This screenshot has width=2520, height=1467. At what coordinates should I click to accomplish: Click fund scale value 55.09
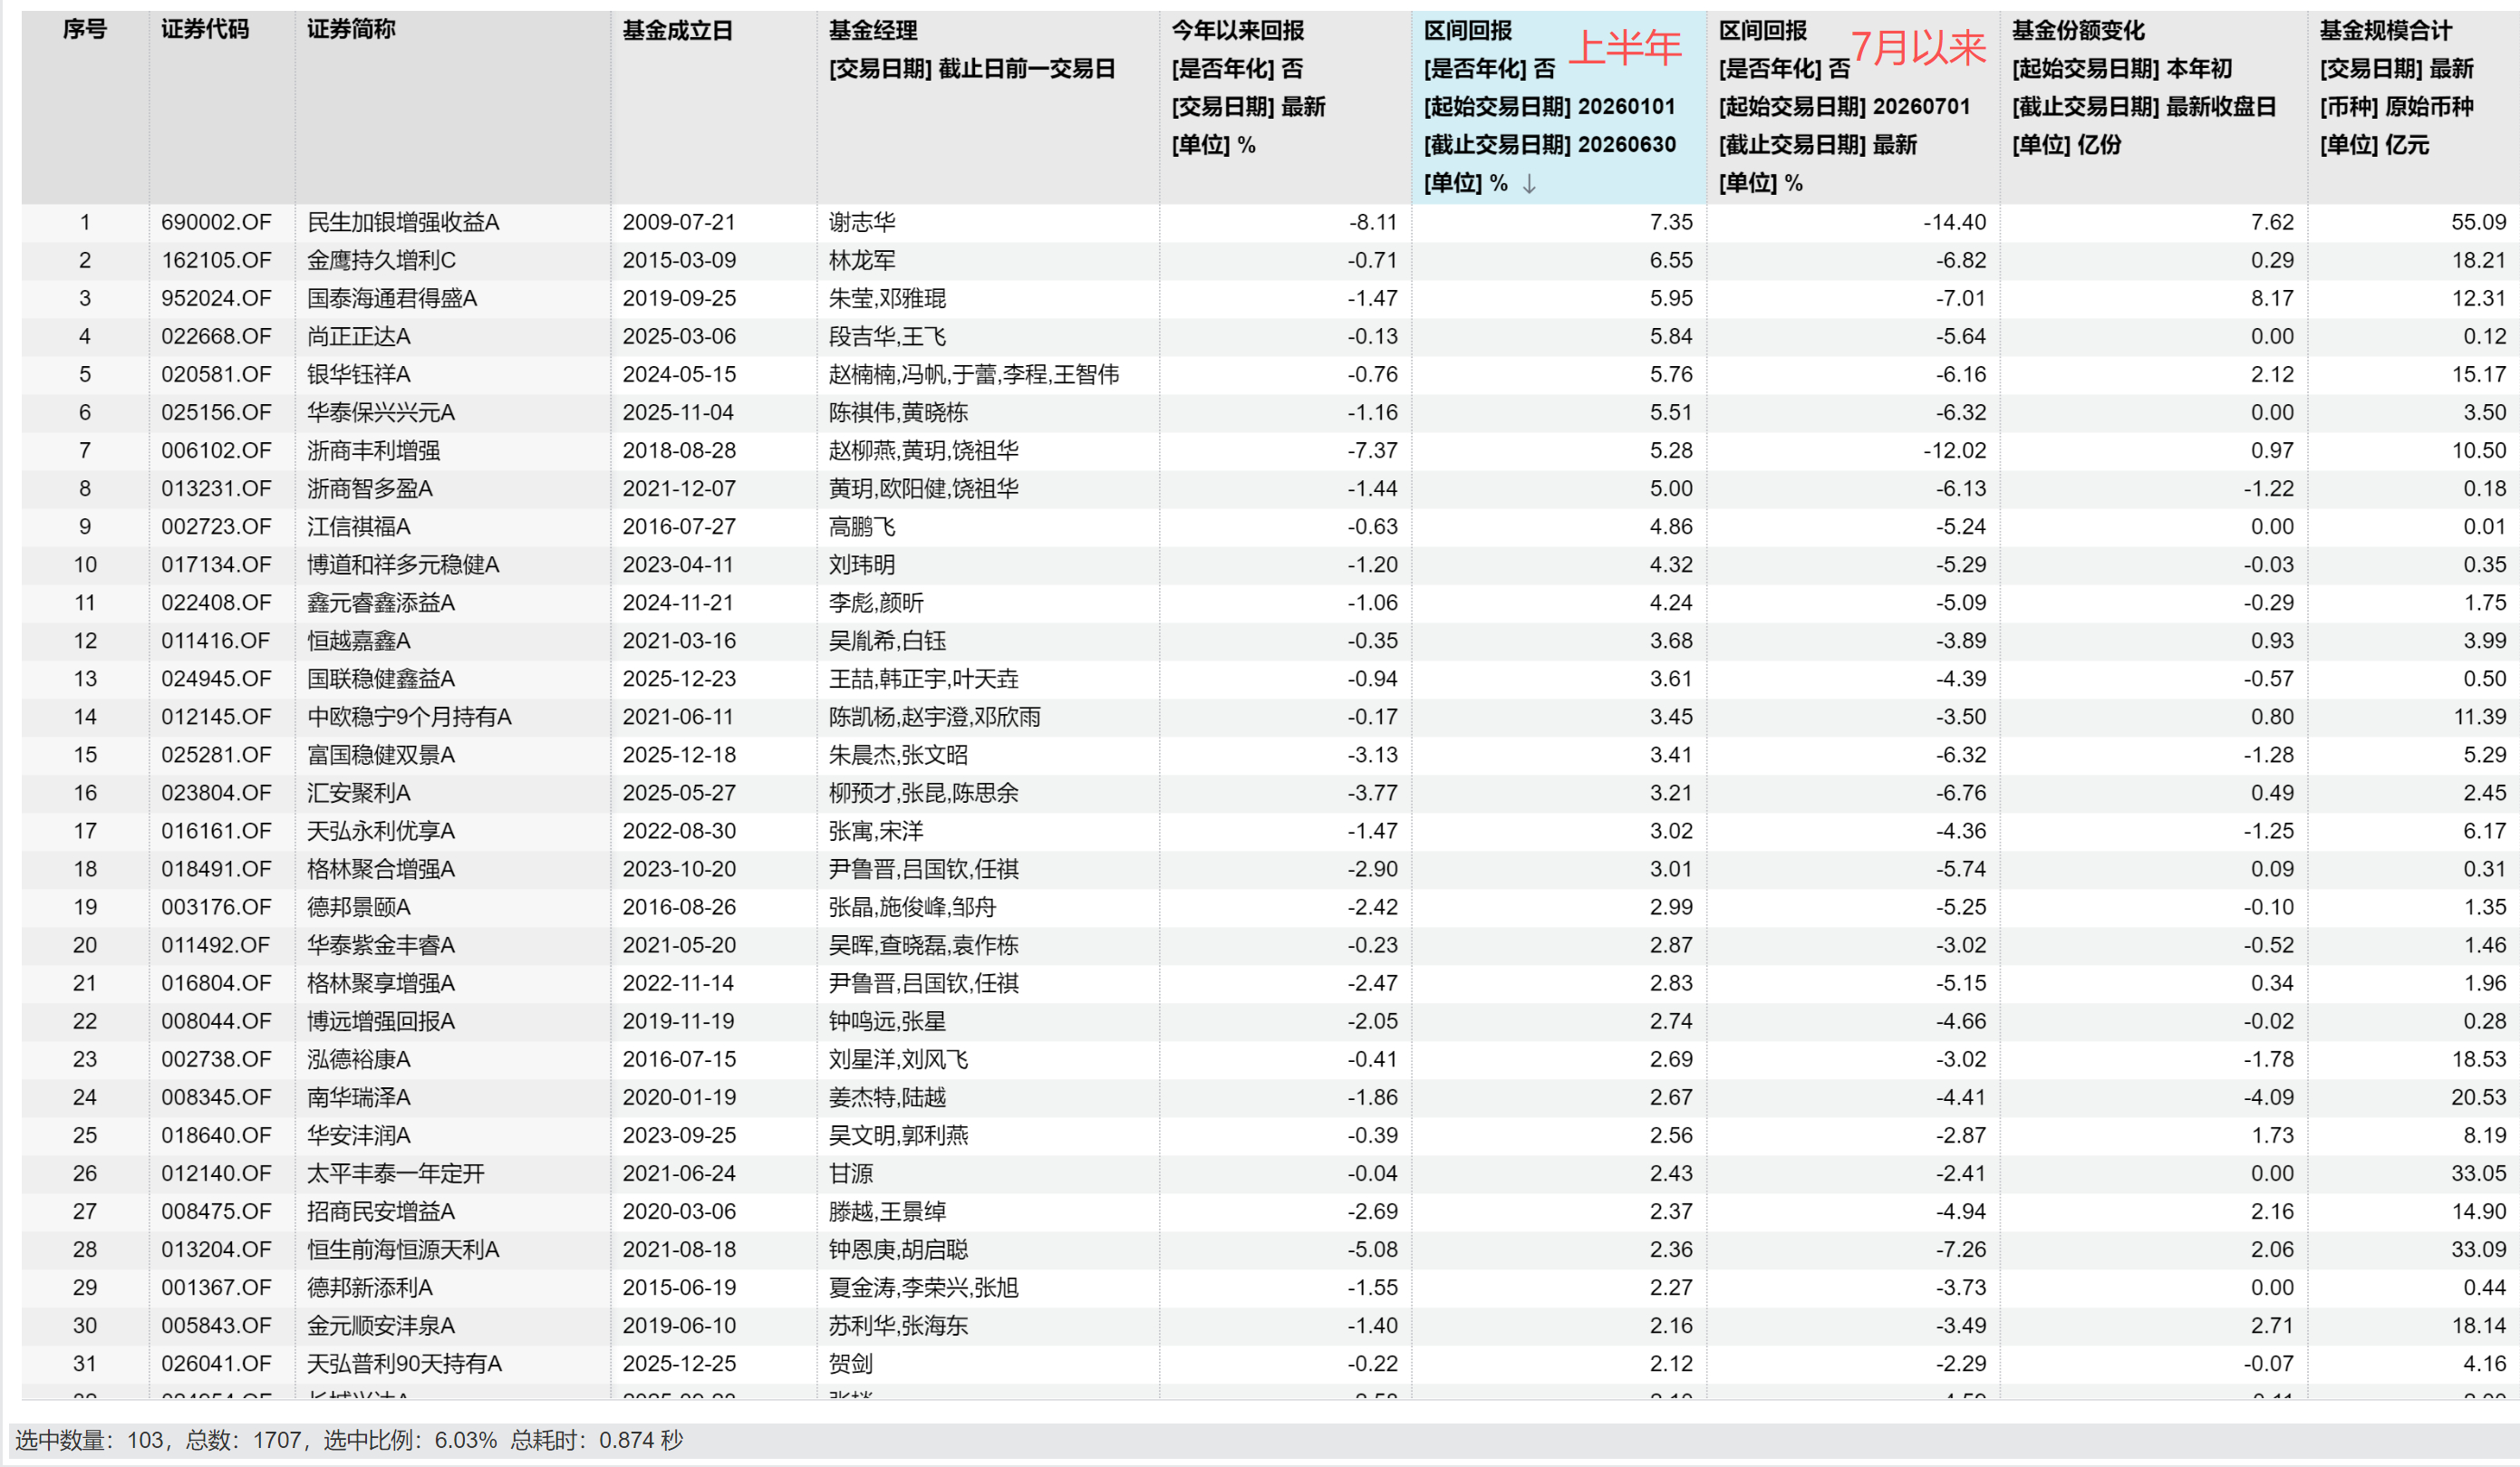[x=2479, y=222]
